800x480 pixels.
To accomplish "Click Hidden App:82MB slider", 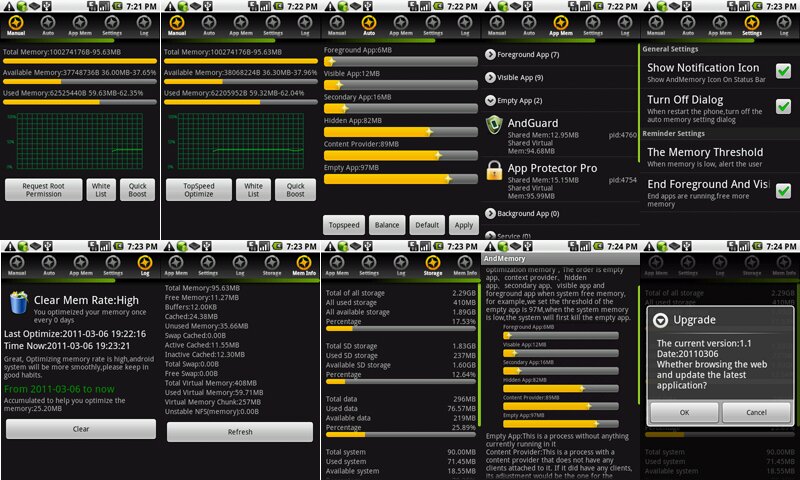I will 401,132.
